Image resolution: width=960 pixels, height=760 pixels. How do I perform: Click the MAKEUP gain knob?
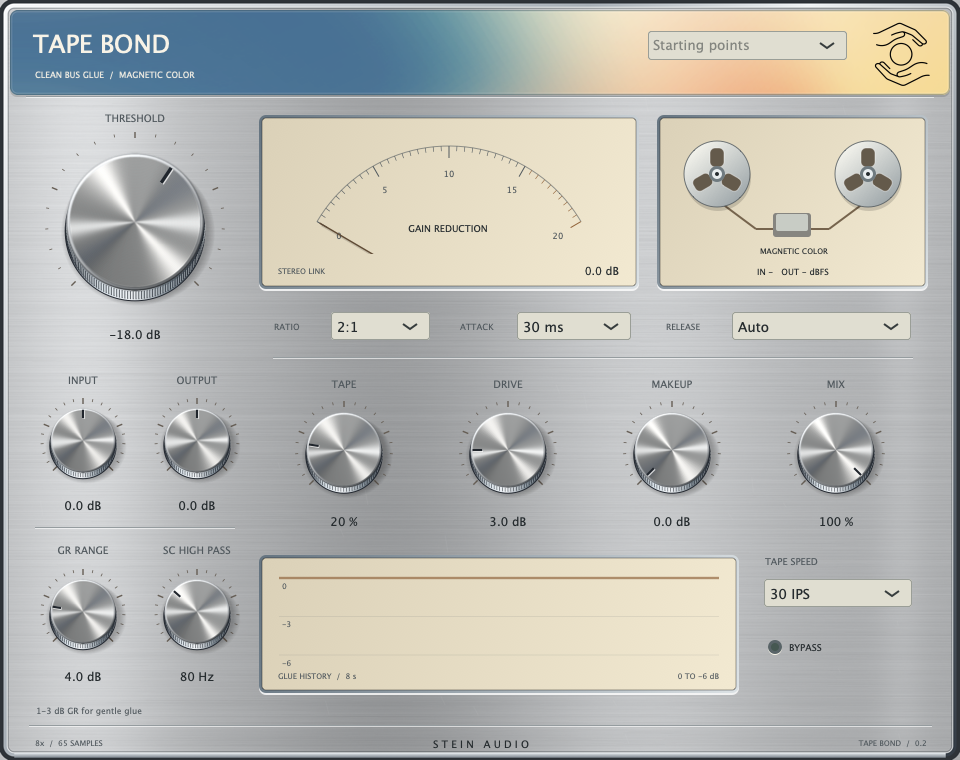672,453
